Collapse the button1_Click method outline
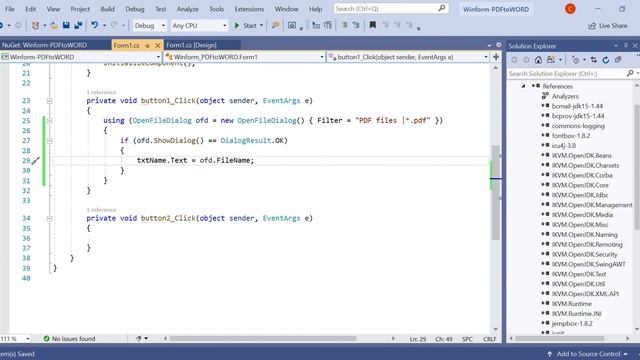This screenshot has width=640, height=360. click(x=49, y=101)
